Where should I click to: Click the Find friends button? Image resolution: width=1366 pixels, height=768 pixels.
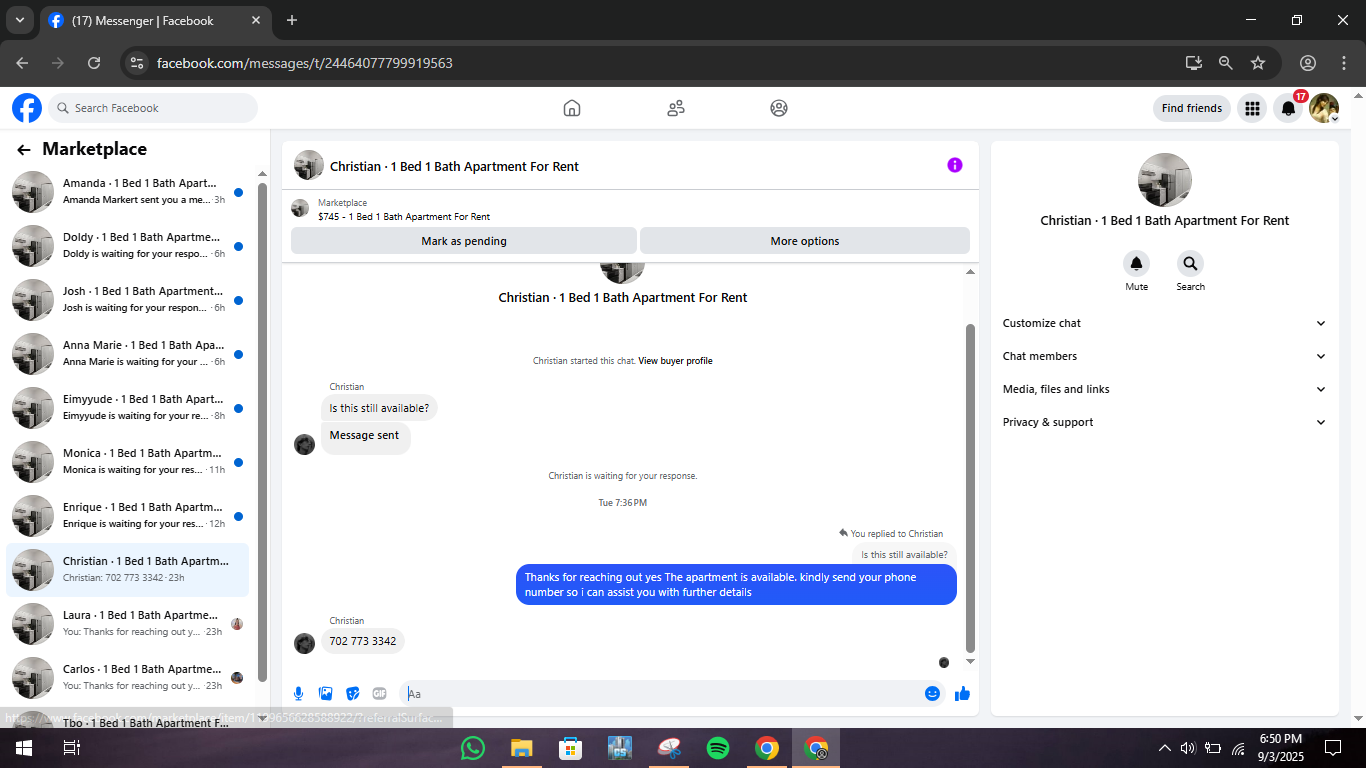coord(1192,108)
